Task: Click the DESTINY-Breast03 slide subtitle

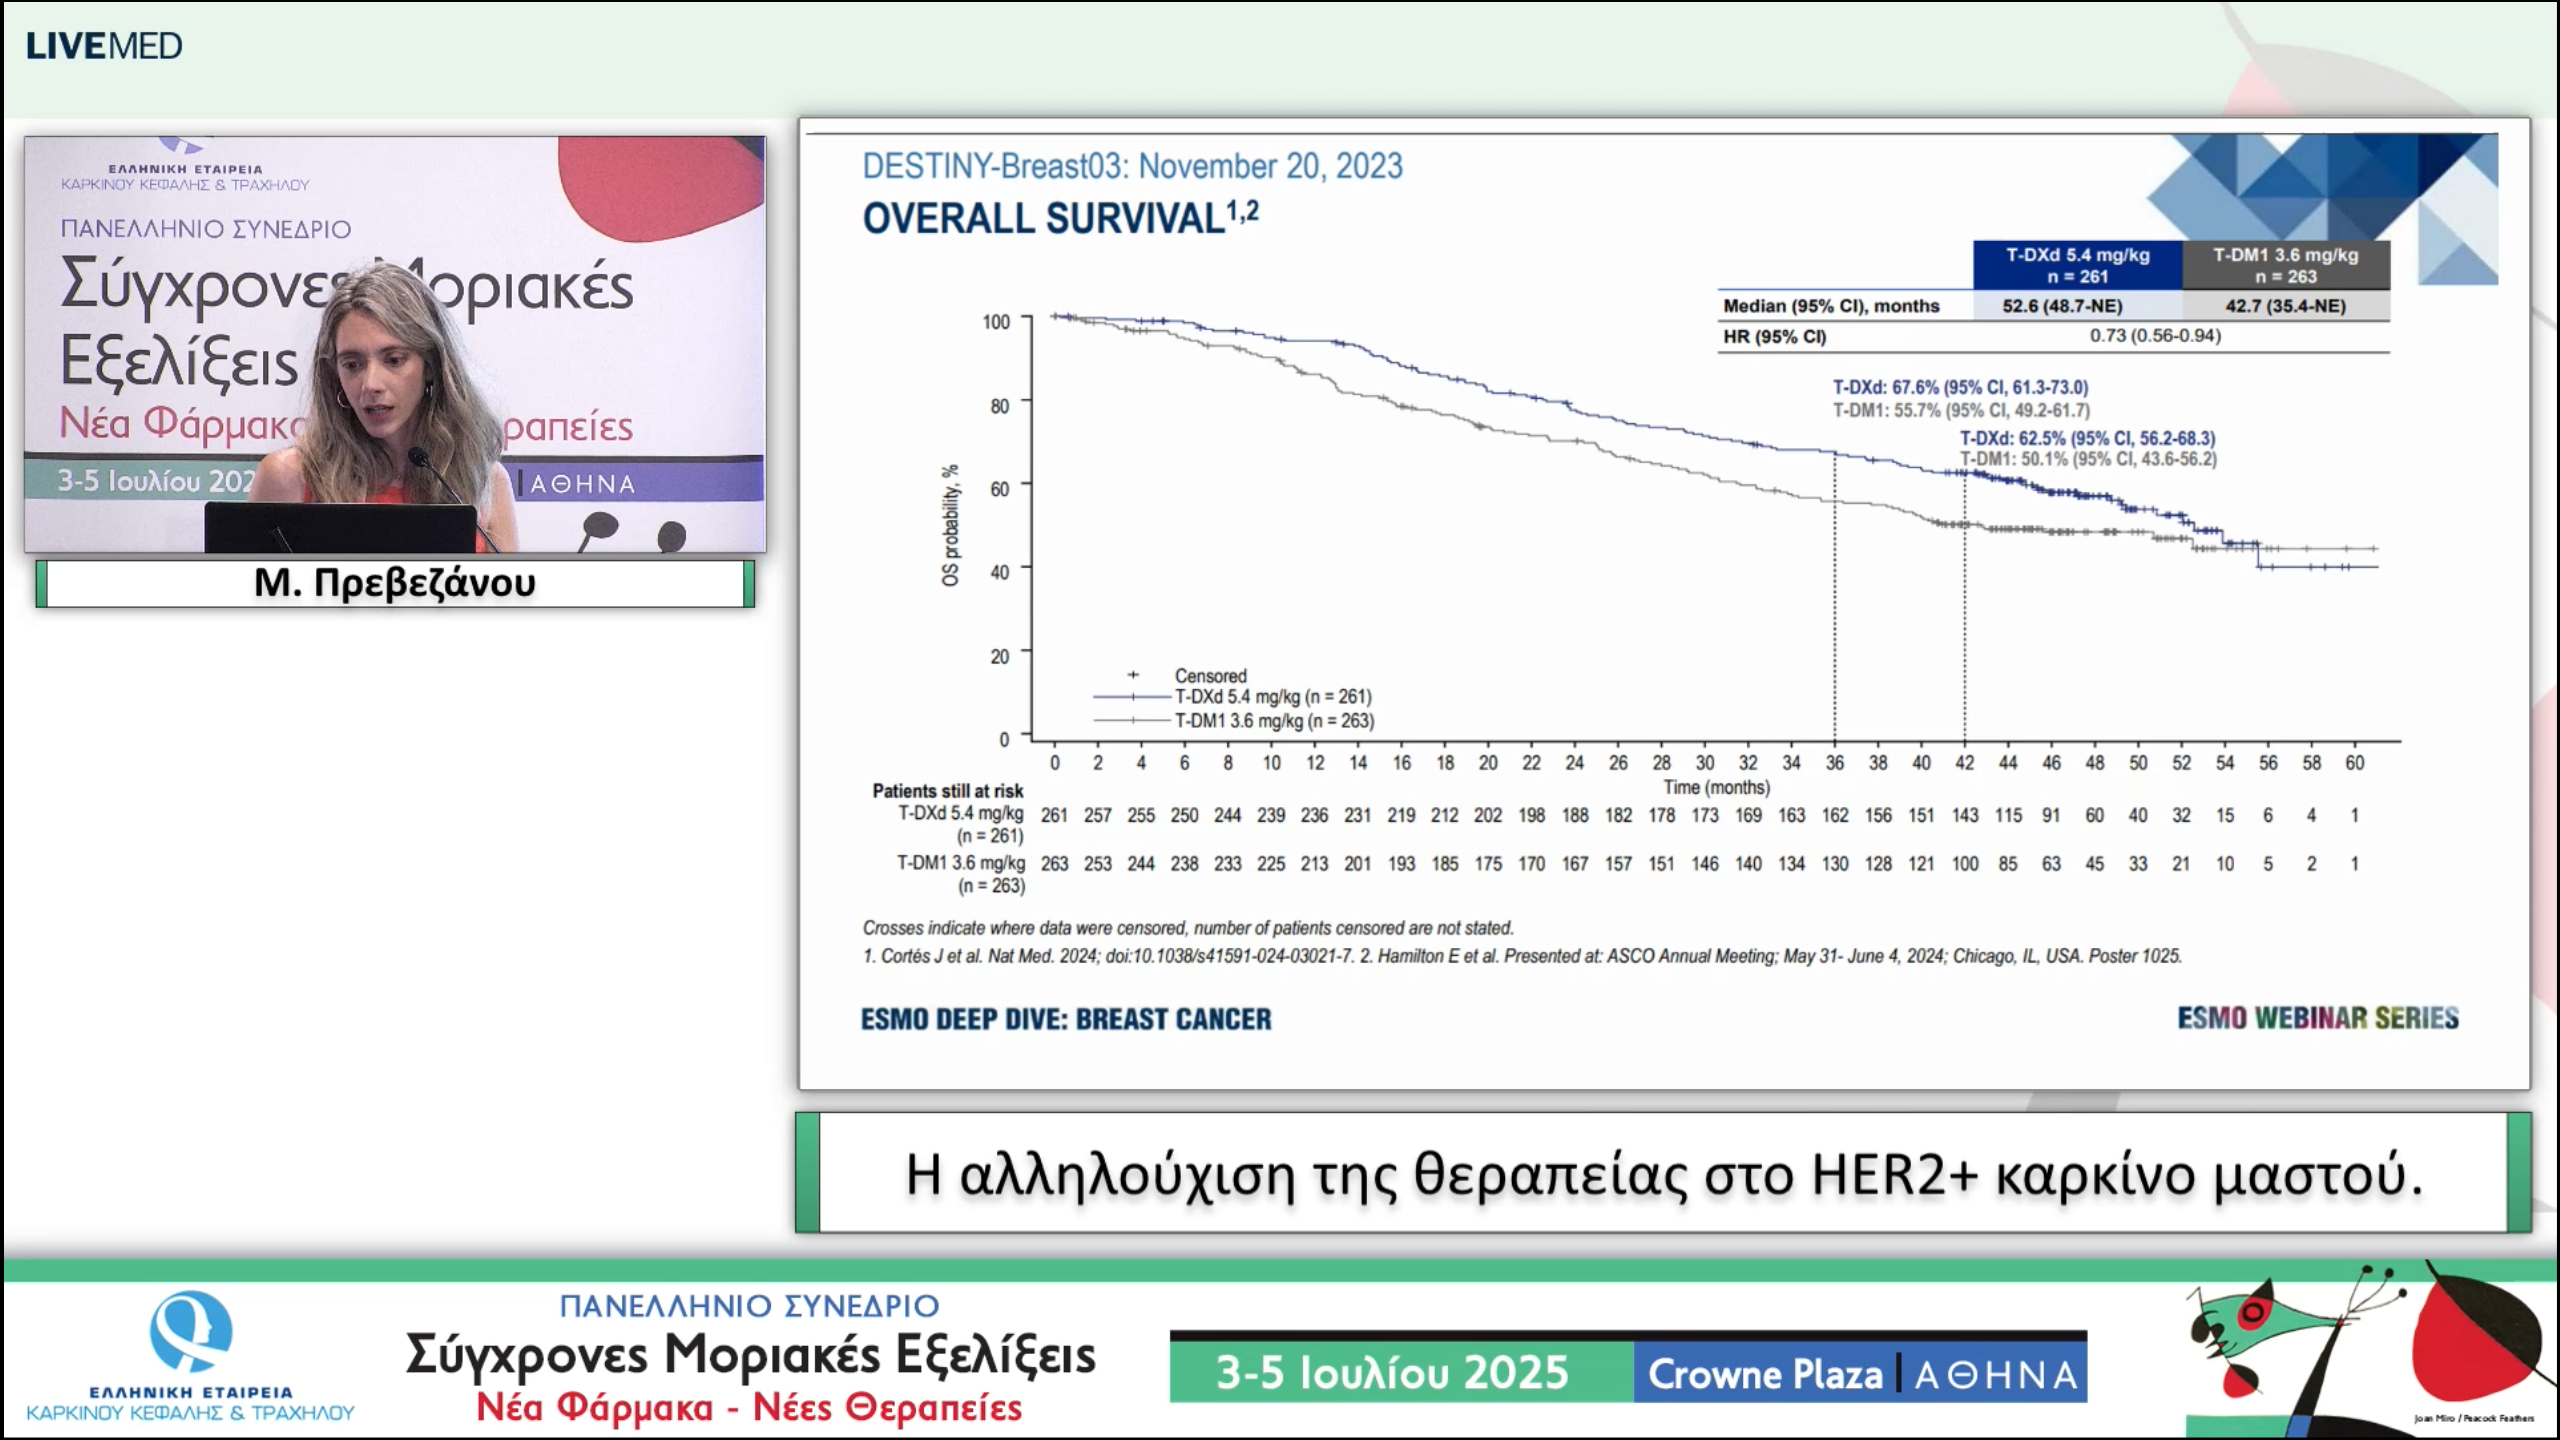Action: click(x=1132, y=166)
